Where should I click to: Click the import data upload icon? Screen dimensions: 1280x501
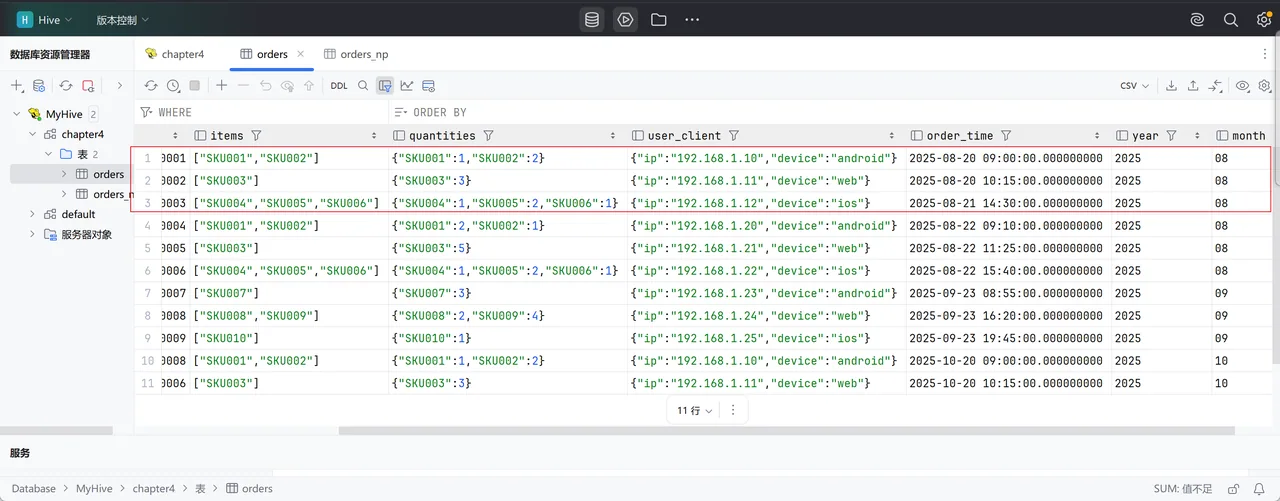tap(1194, 86)
